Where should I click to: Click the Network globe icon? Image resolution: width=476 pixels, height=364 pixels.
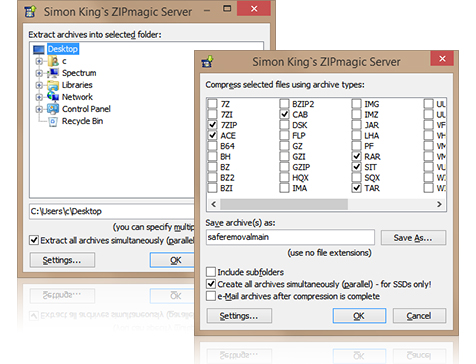[x=53, y=97]
